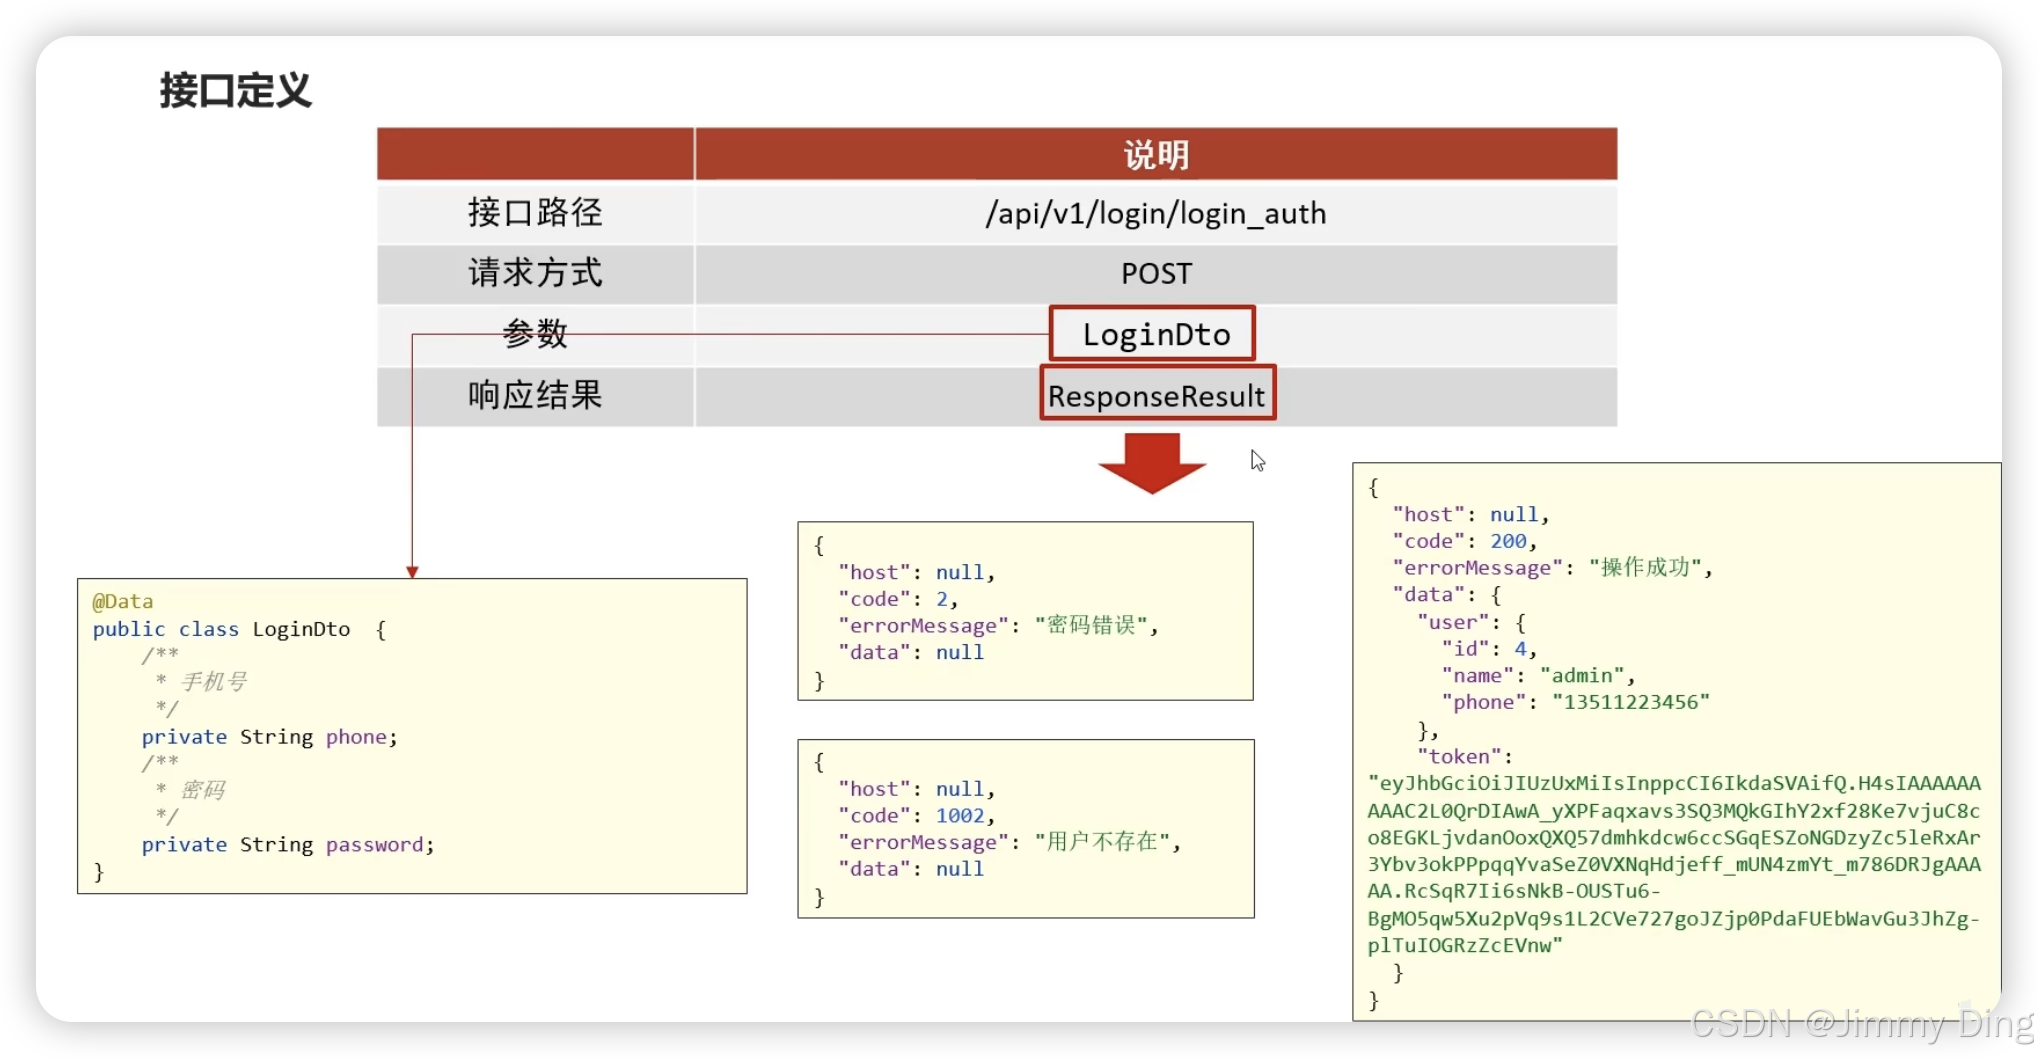
Task: Select the errorMessage 操作成功 line
Action: pos(1552,568)
